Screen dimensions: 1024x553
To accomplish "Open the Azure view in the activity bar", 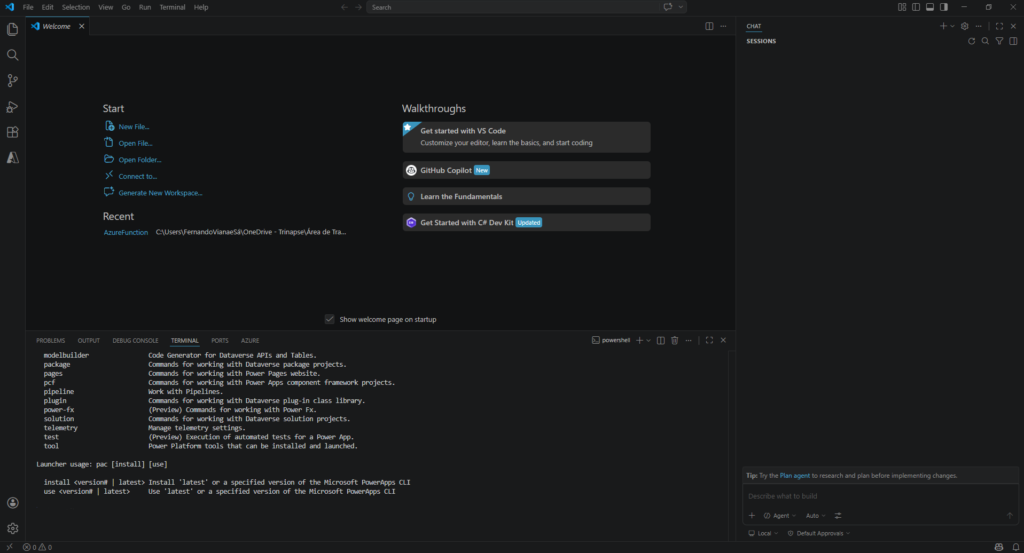I will pyautogui.click(x=12, y=157).
